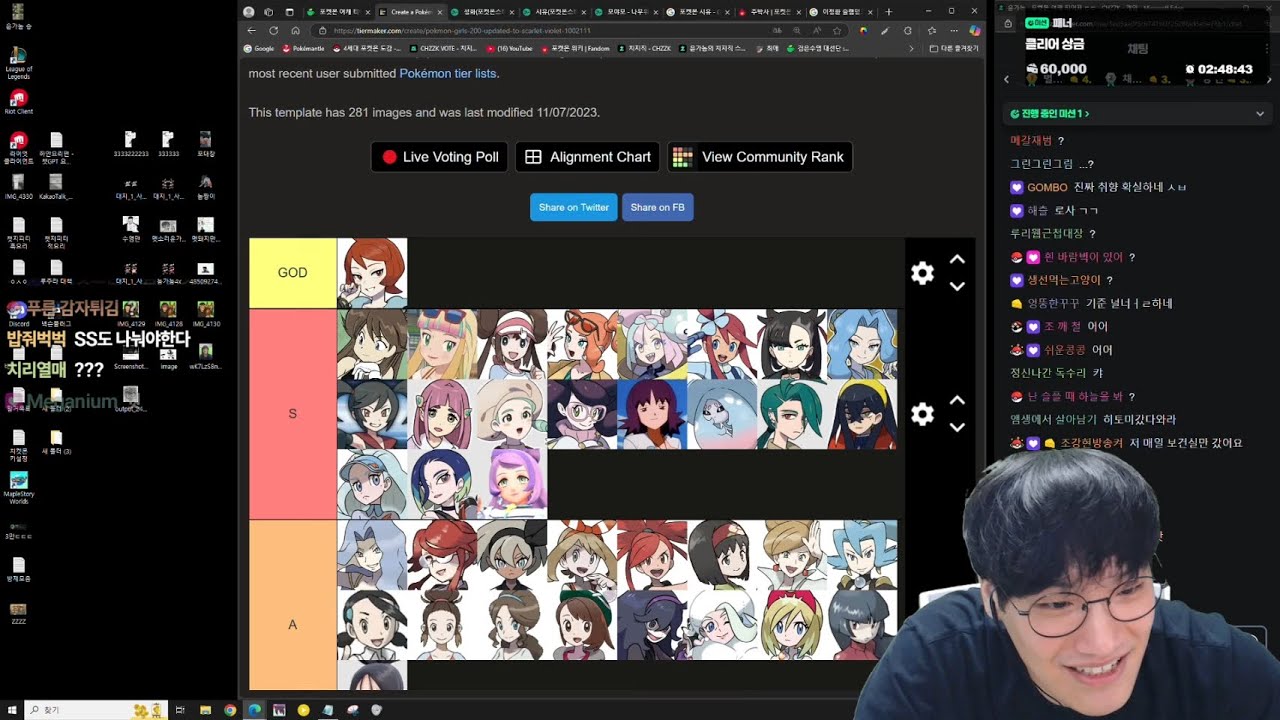Bookmark this page with the star icon
Viewport: 1280px width, 720px height.
[x=837, y=30]
